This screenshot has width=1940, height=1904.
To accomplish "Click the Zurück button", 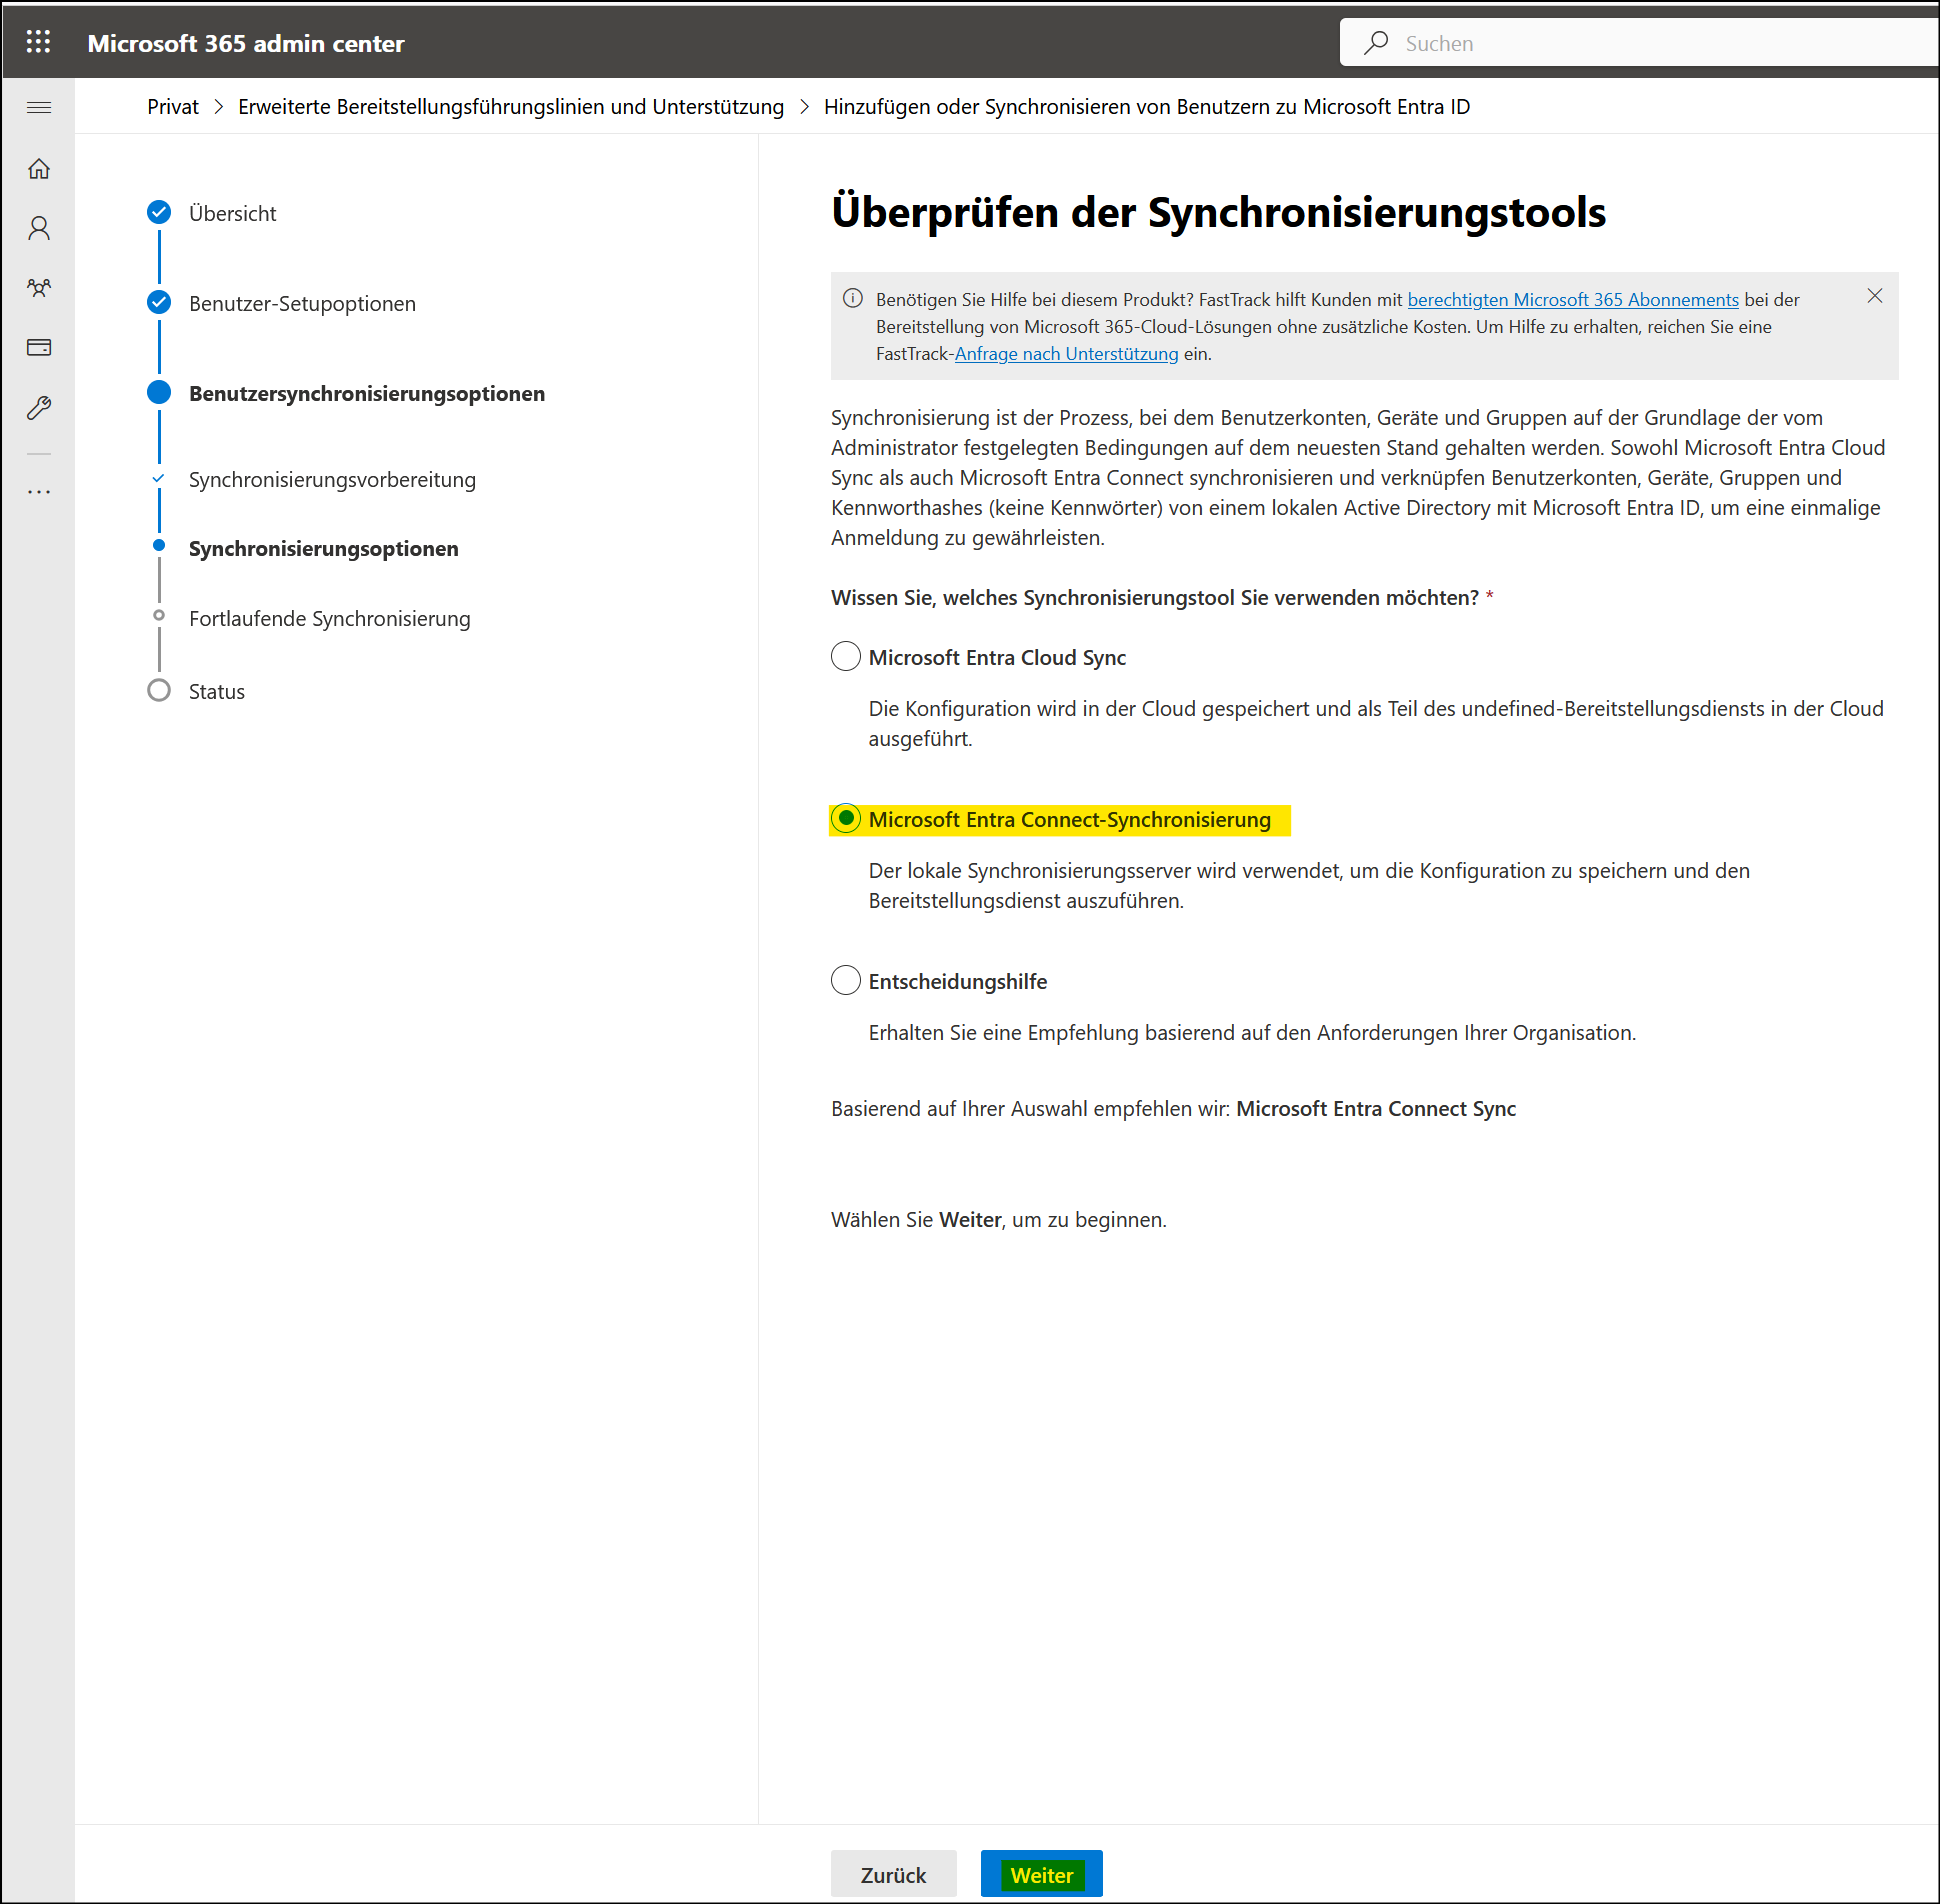I will coord(893,1874).
